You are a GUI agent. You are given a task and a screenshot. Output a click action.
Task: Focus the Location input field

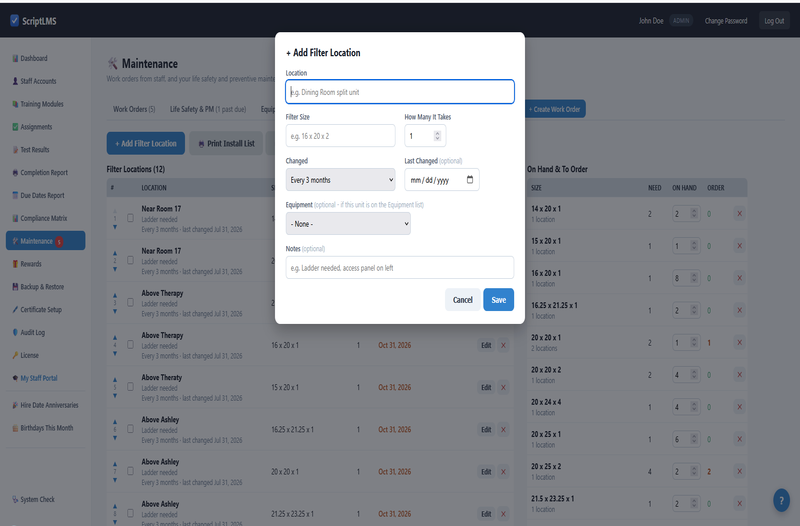400,92
